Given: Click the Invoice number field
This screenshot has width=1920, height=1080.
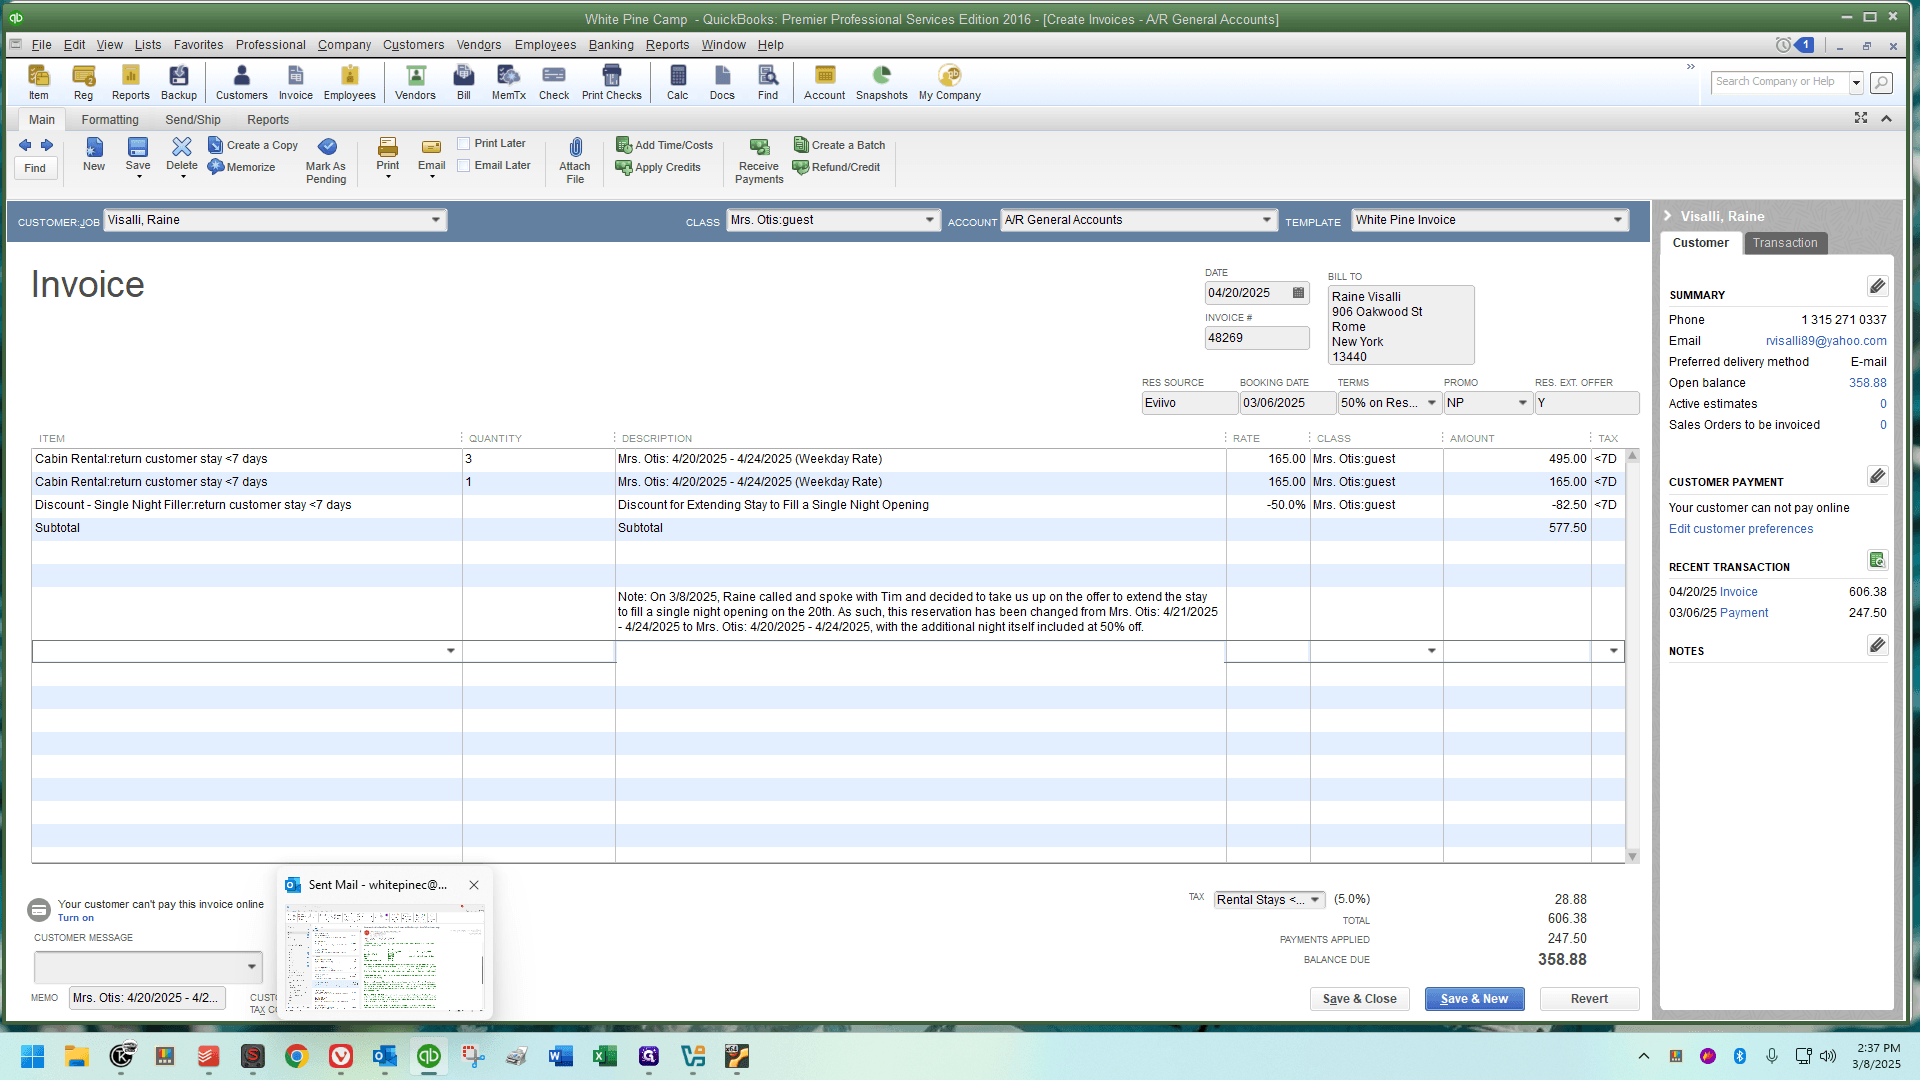Looking at the screenshot, I should pyautogui.click(x=1256, y=338).
